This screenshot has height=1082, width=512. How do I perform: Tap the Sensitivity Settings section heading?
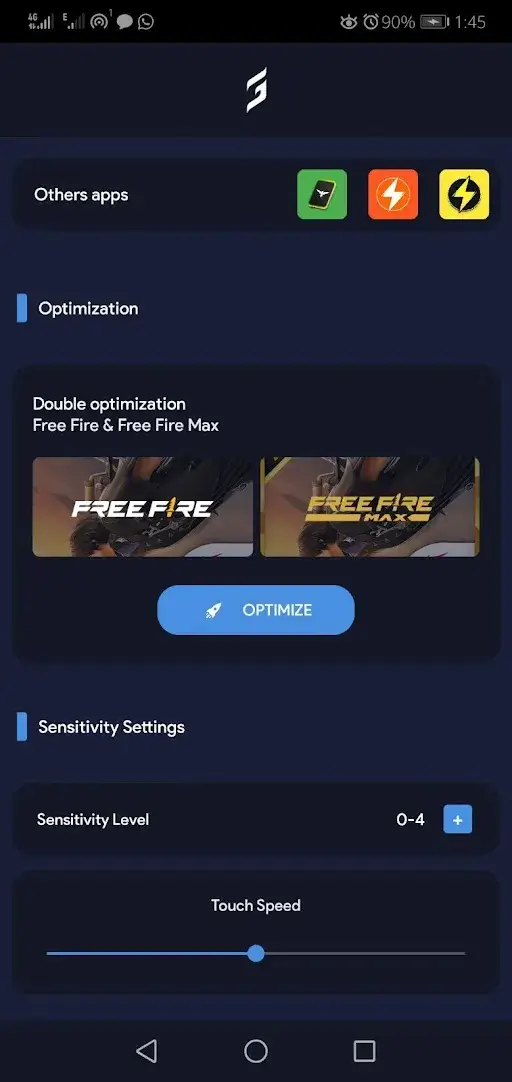click(112, 727)
